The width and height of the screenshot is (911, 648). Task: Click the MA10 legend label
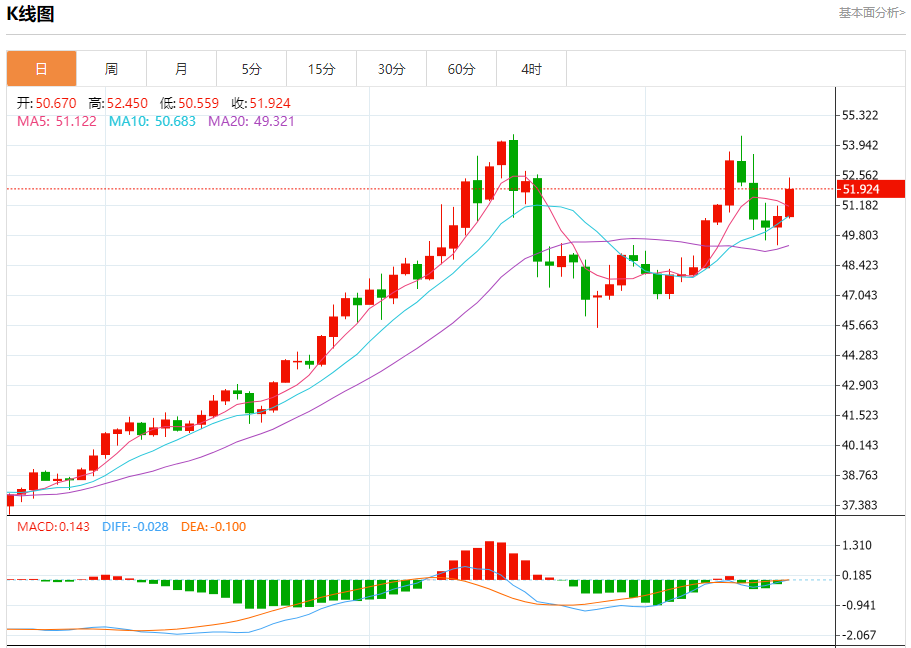pyautogui.click(x=152, y=121)
